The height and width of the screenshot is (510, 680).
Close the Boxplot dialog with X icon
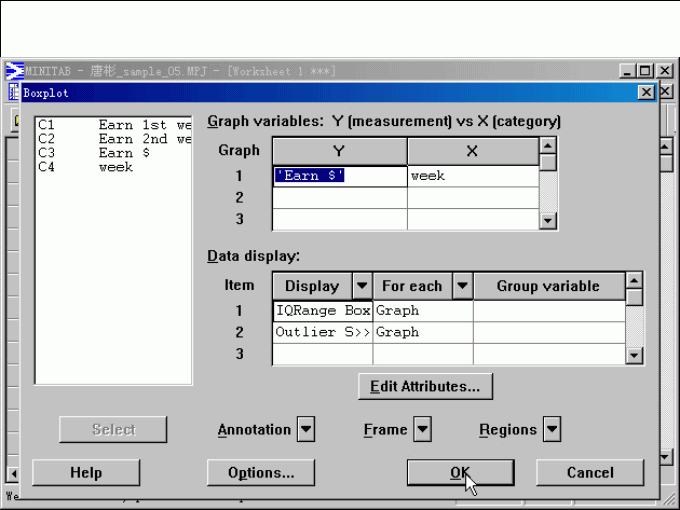point(646,92)
